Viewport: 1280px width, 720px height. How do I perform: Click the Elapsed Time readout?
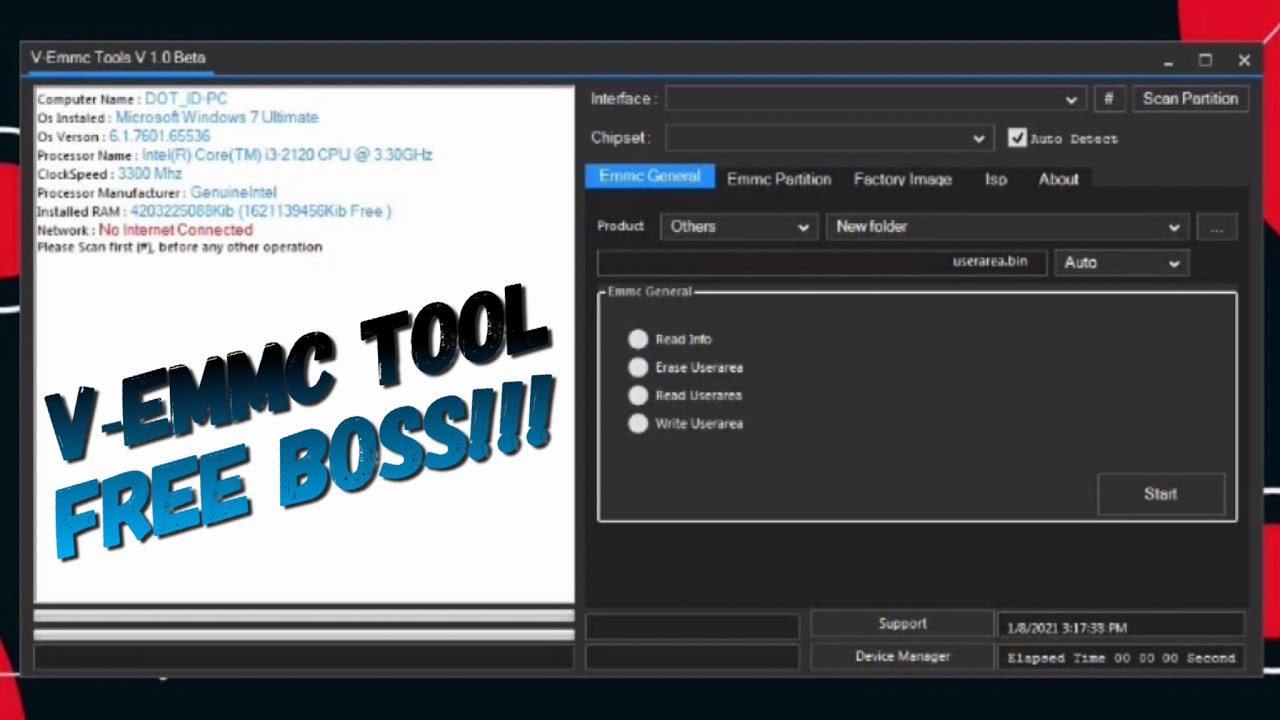[1121, 658]
